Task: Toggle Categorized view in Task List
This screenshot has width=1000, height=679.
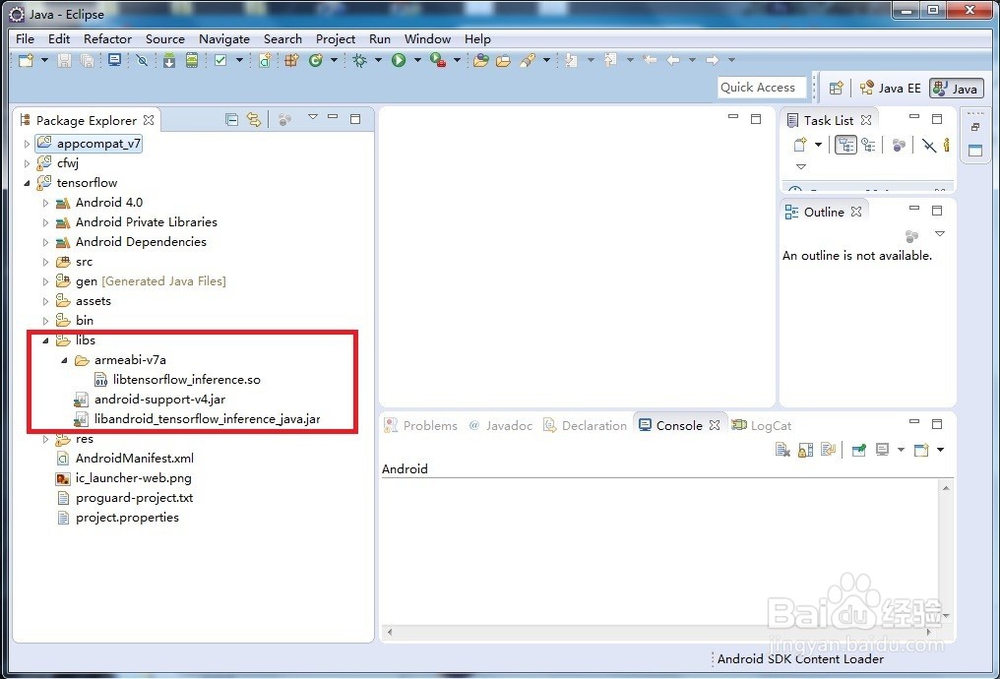Action: [x=846, y=145]
